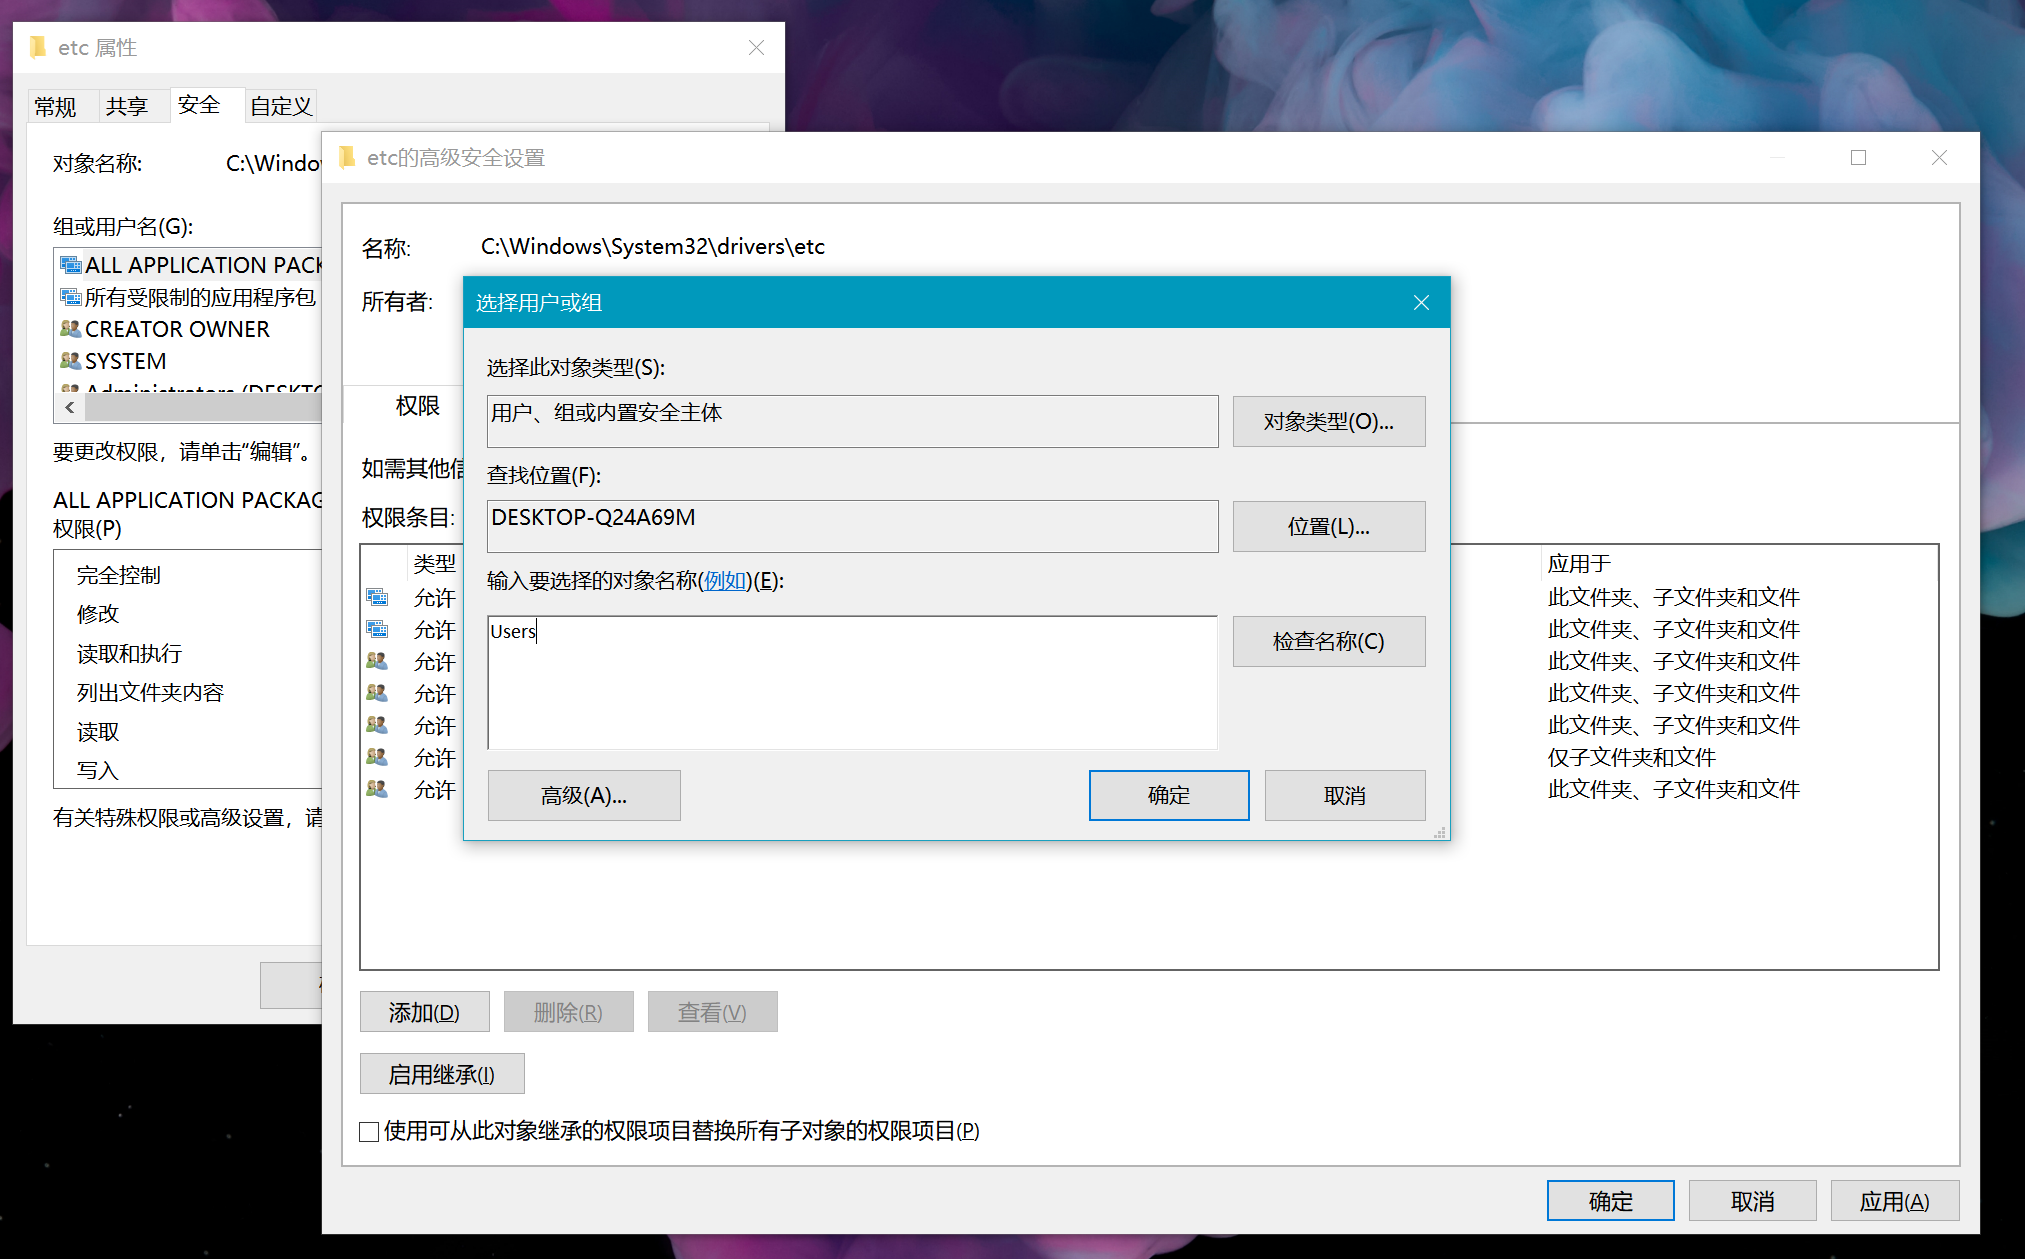Click the folder icon in etc 属性 title bar

(38, 47)
